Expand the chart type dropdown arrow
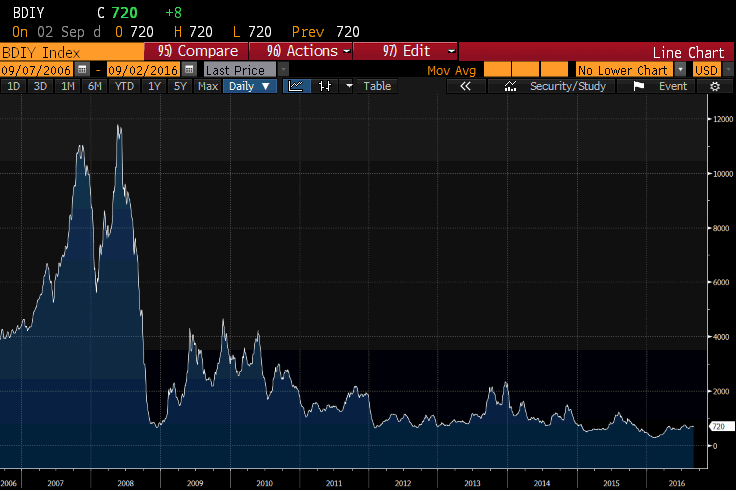 tap(348, 86)
